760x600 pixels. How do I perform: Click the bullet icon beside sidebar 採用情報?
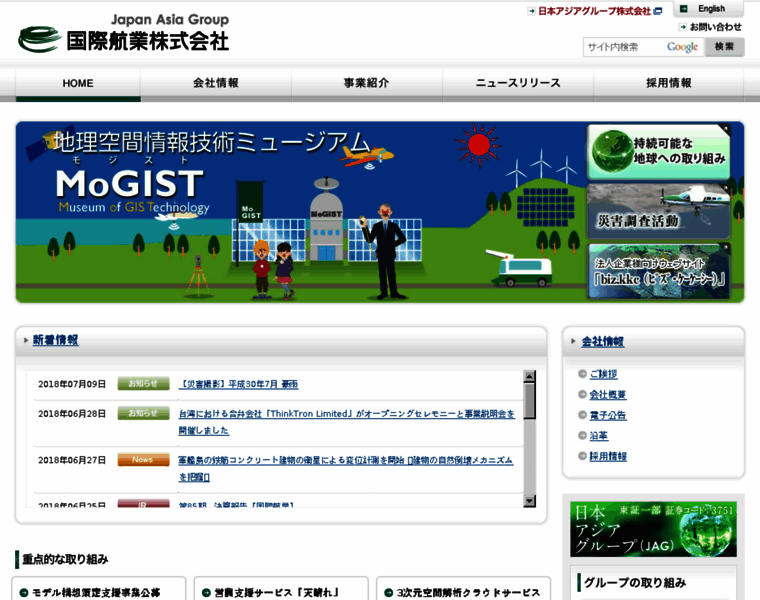[x=582, y=456]
